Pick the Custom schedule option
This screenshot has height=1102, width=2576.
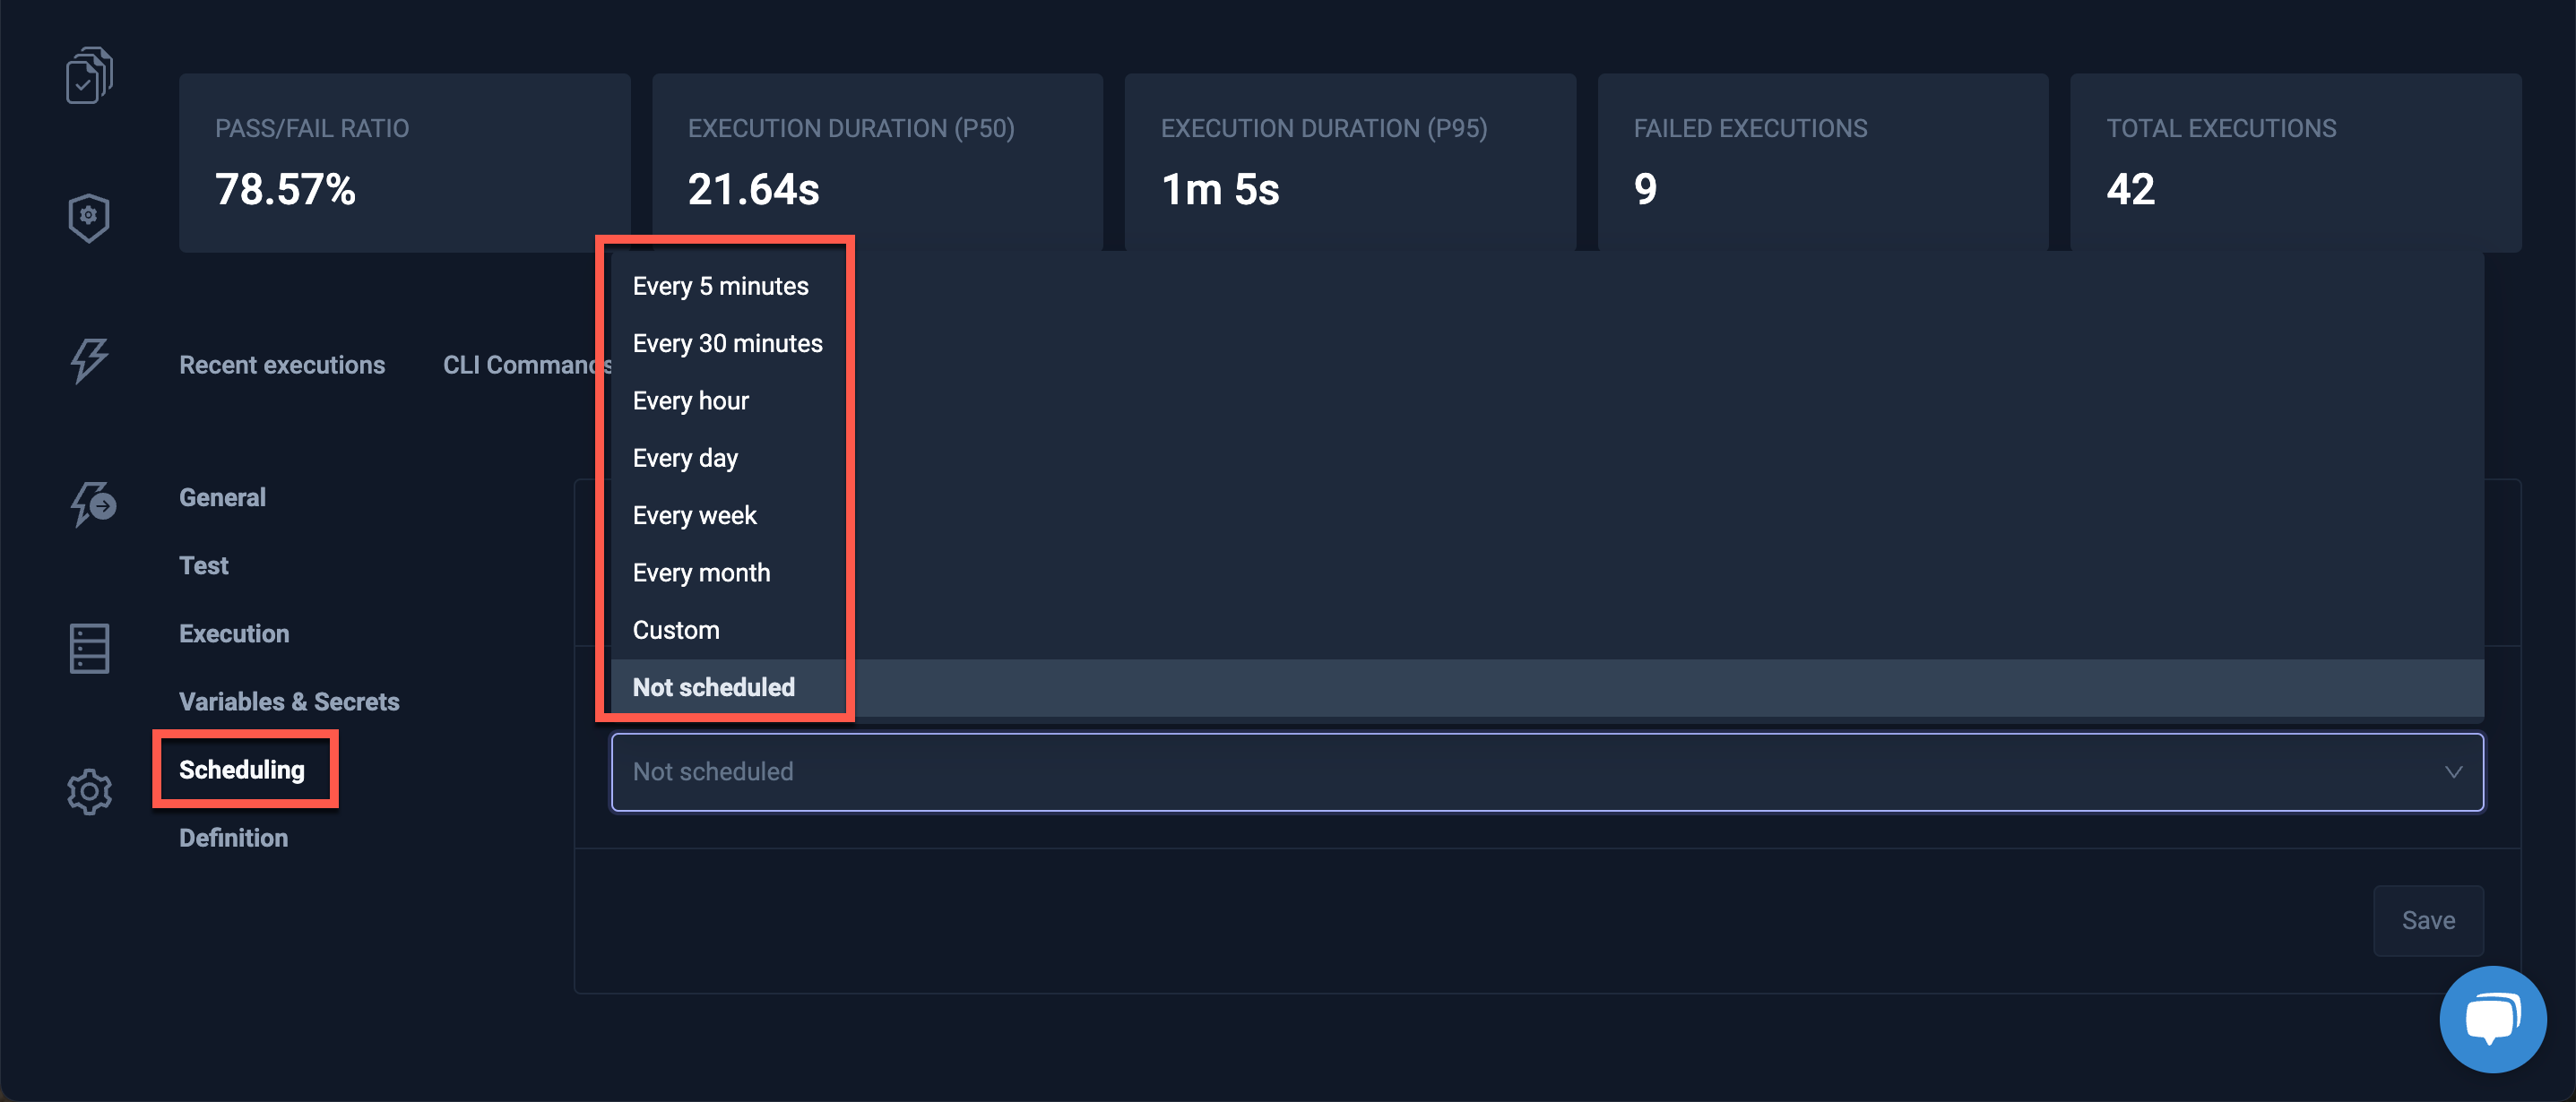pos(676,629)
